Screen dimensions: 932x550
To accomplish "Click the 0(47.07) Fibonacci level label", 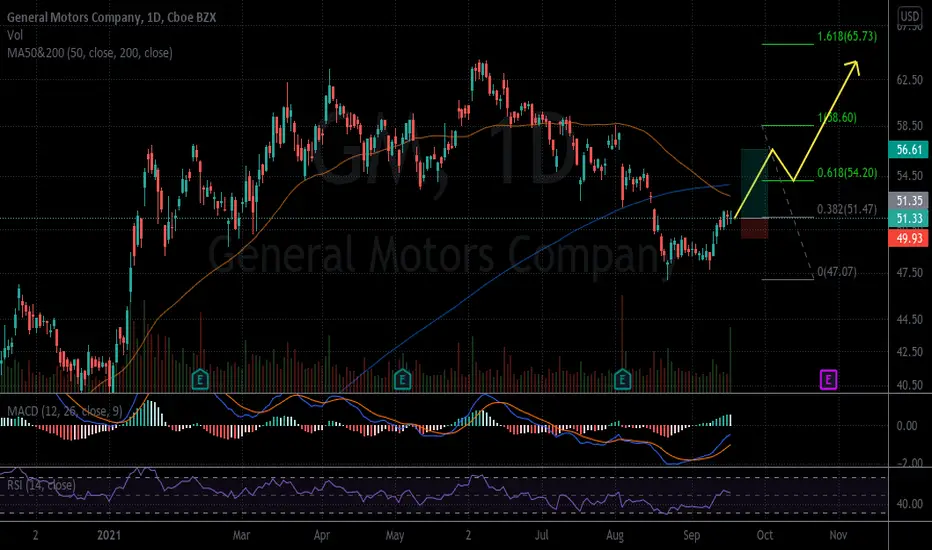I will (837, 272).
